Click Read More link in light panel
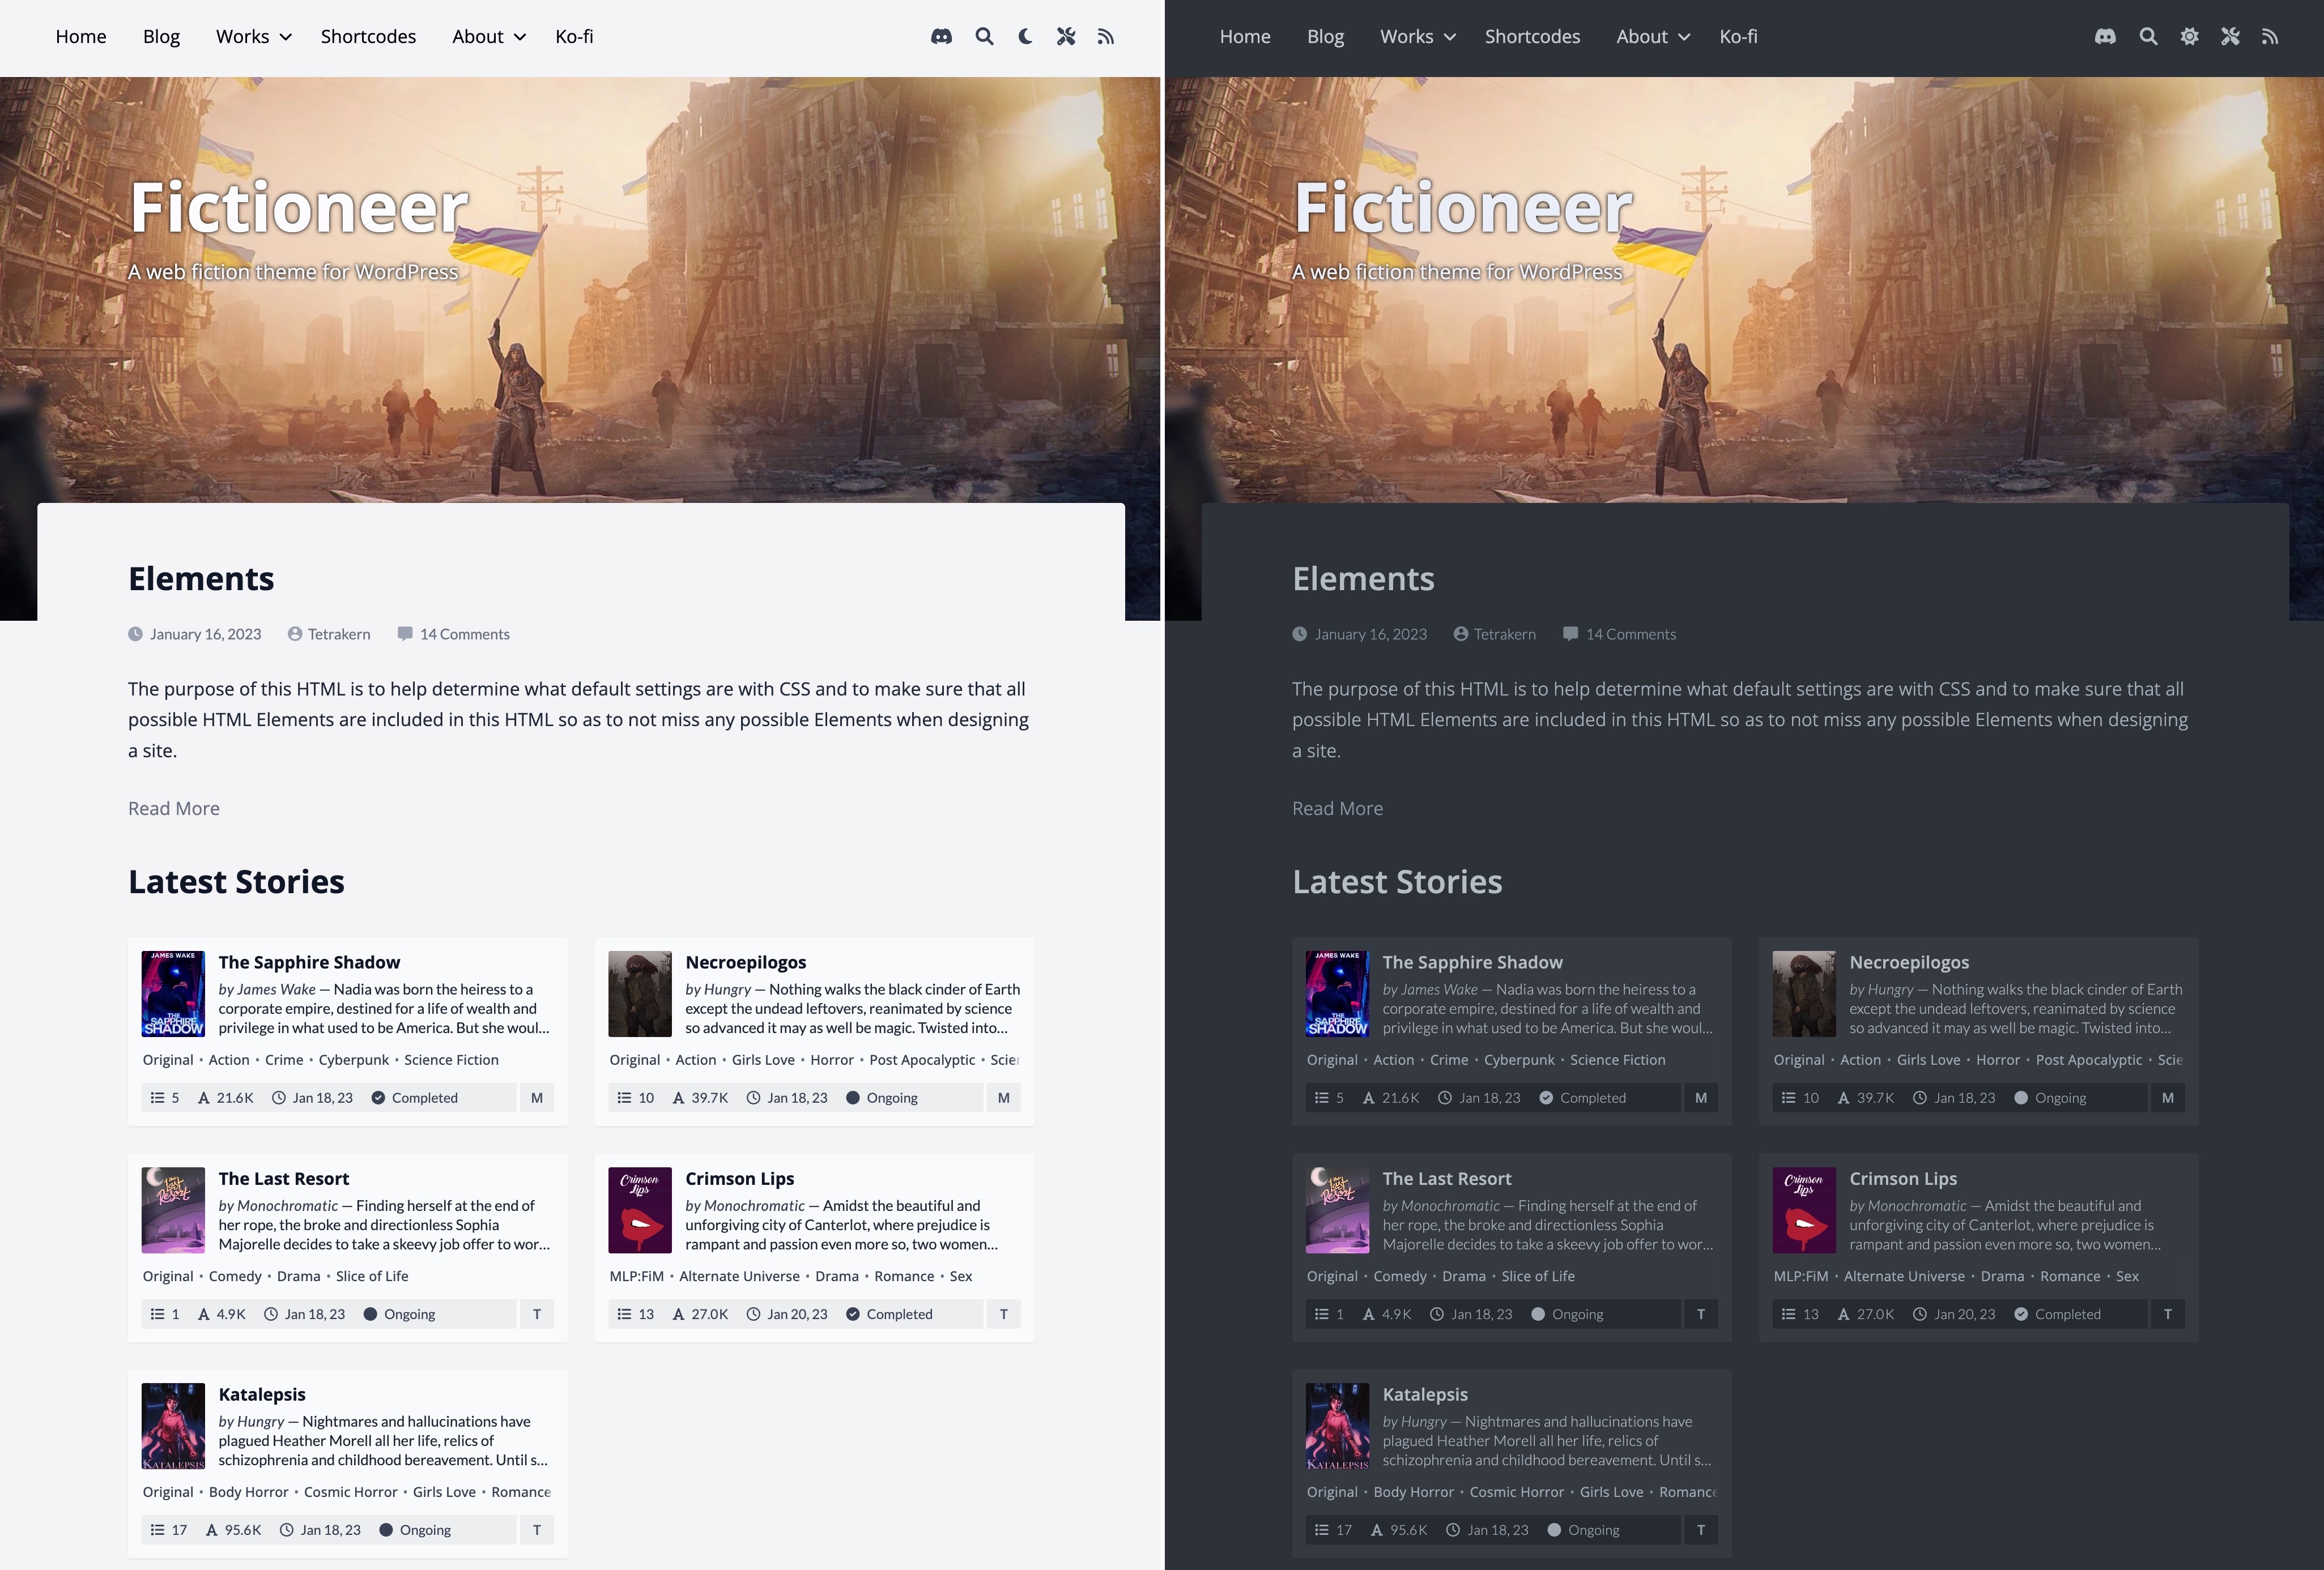The image size is (2324, 1570). pyautogui.click(x=174, y=808)
